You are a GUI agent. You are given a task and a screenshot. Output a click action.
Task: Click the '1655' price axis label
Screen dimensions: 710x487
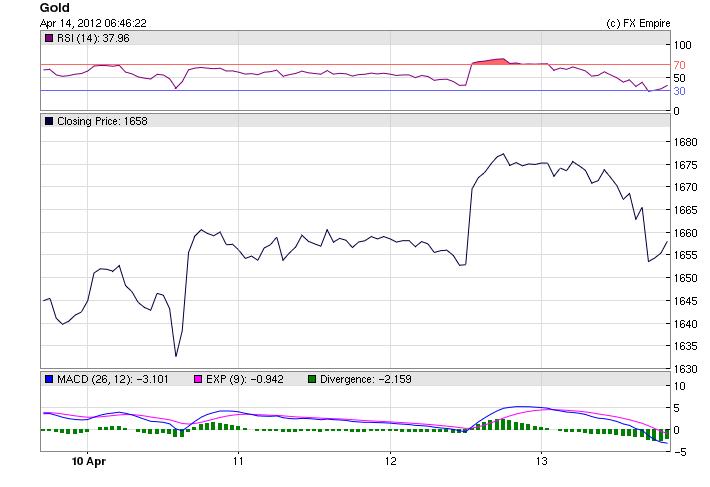[686, 255]
